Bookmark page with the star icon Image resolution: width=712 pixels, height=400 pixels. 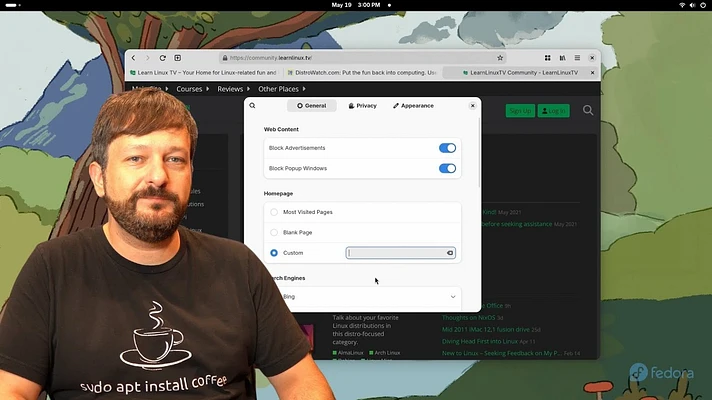(x=500, y=58)
